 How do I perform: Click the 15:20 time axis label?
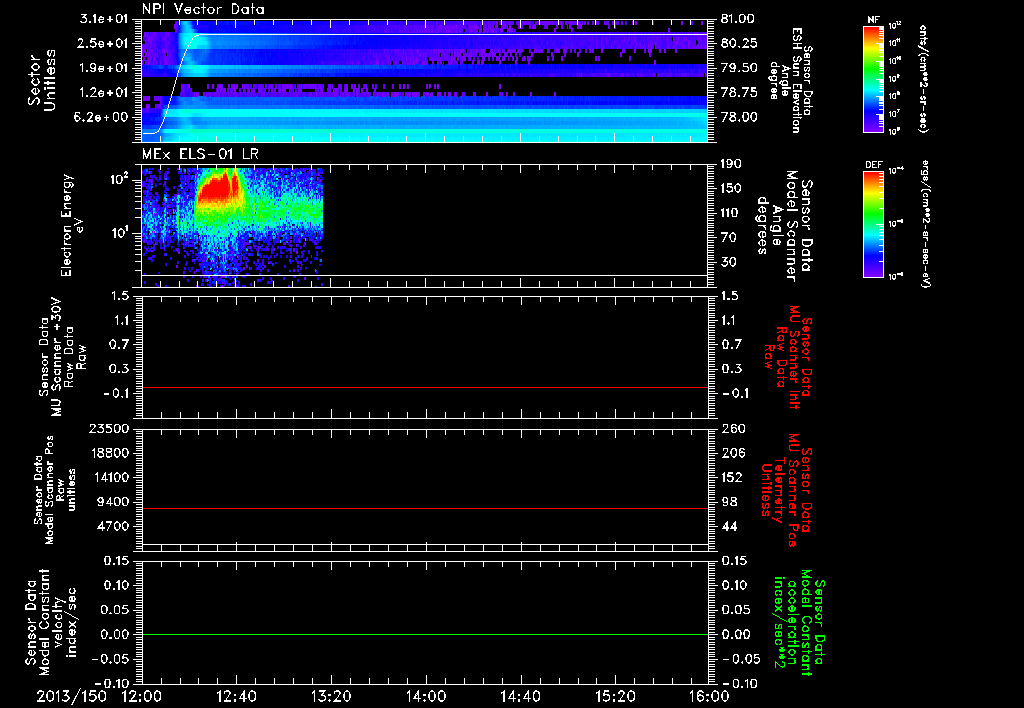tap(615, 697)
